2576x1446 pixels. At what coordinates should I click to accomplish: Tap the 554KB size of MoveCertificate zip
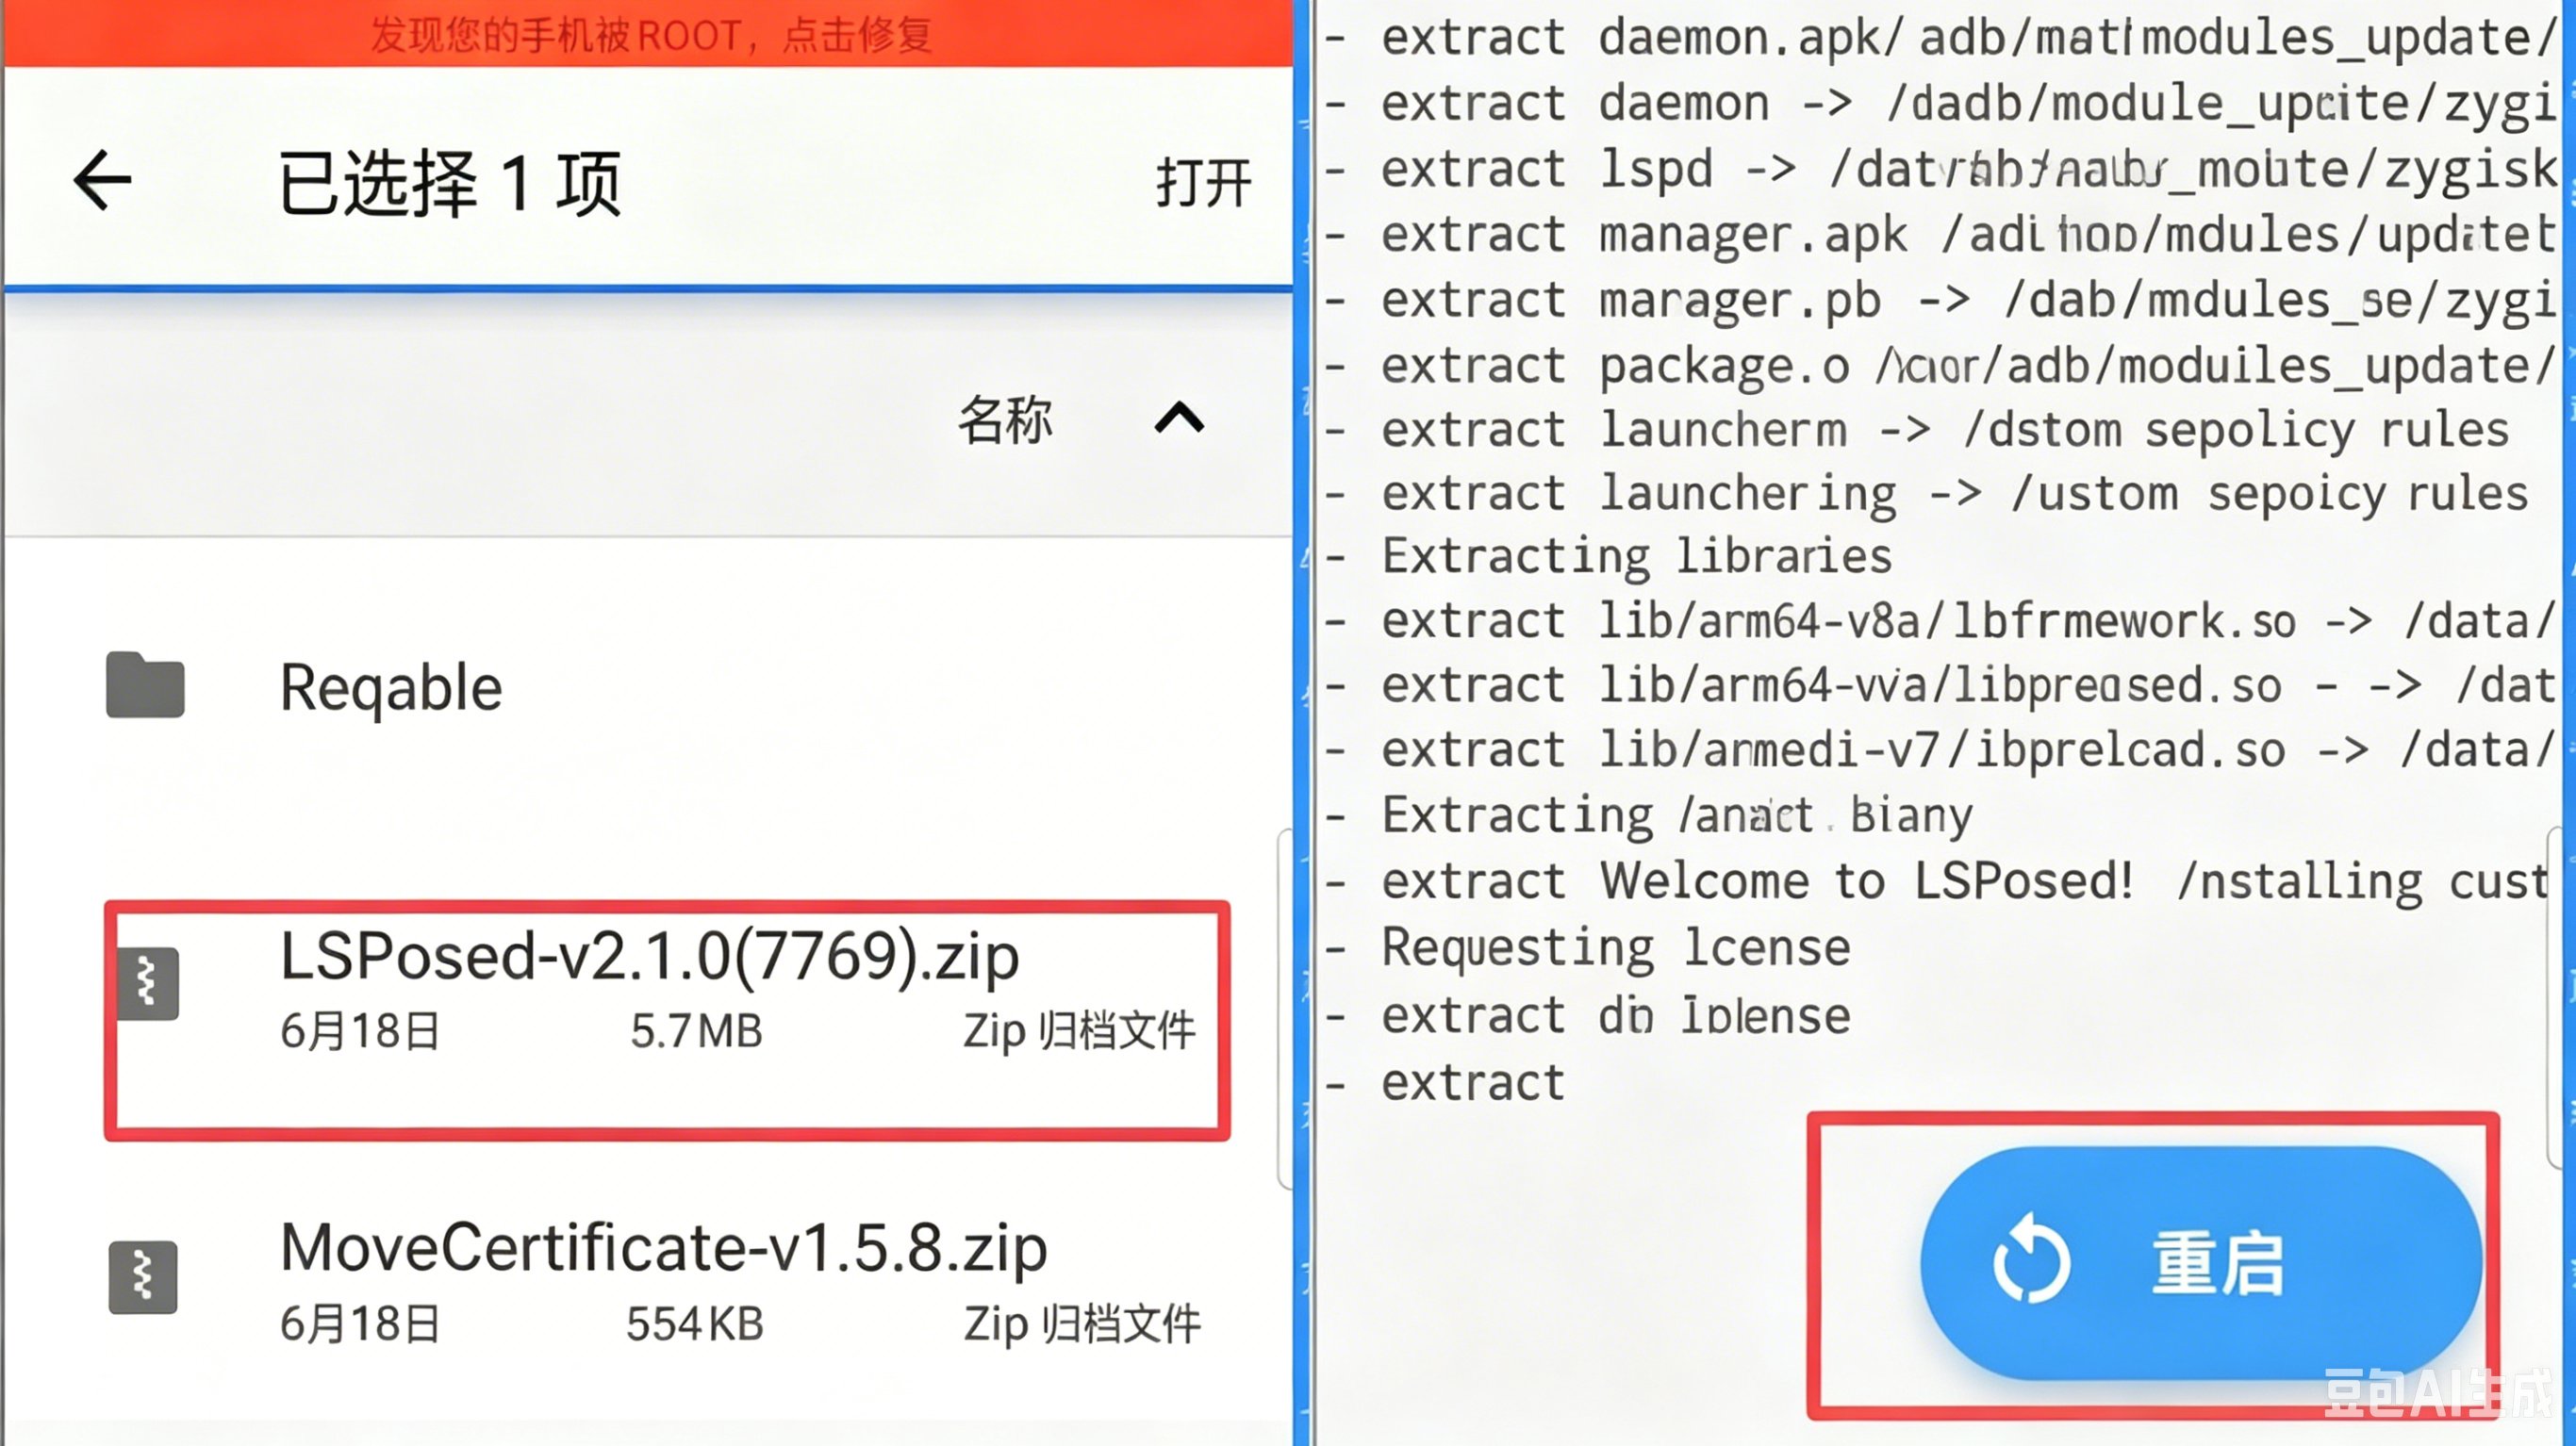tap(695, 1324)
